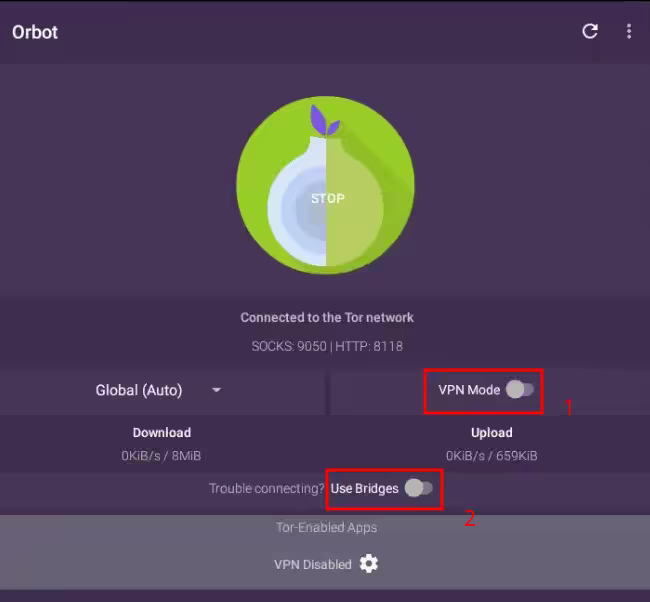
Task: Click the 0KiB/s / 8MiB download value
Action: pyautogui.click(x=161, y=456)
